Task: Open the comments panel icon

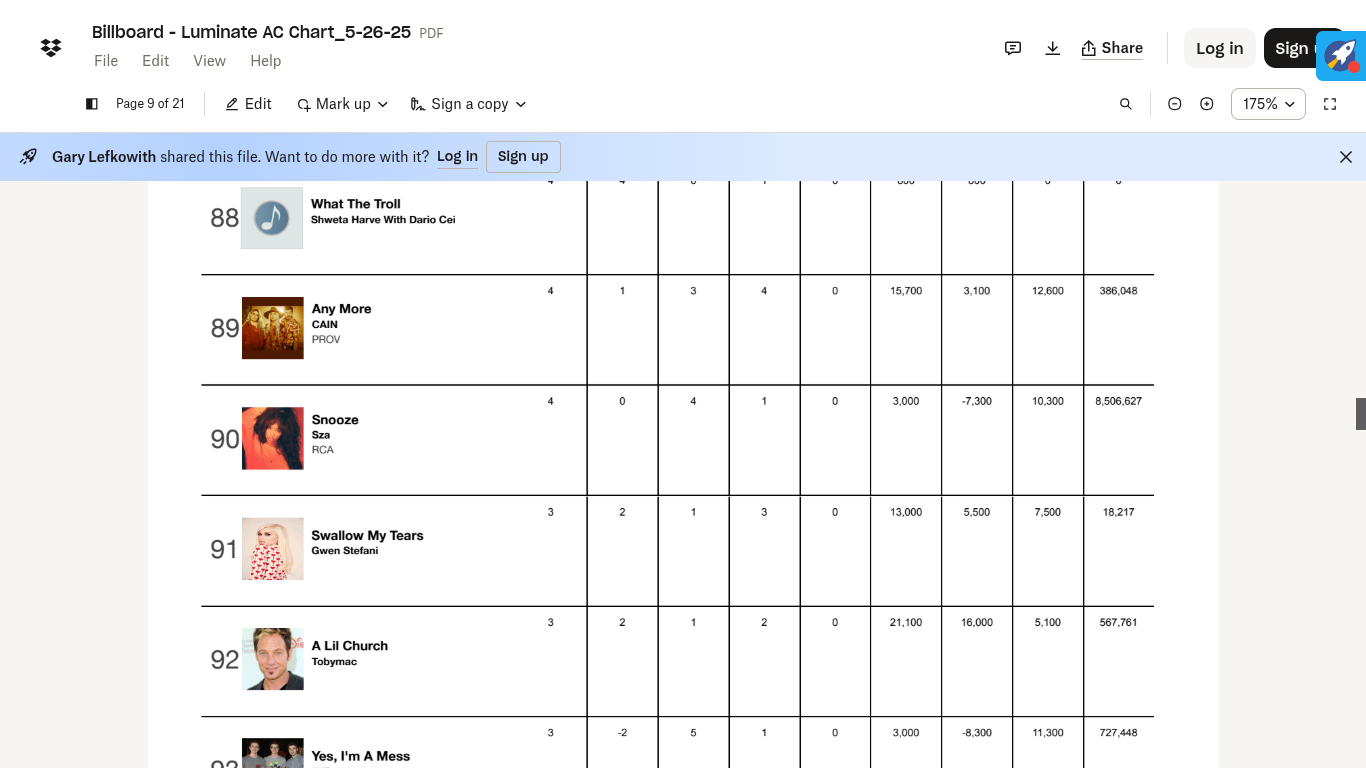Action: click(x=1013, y=48)
